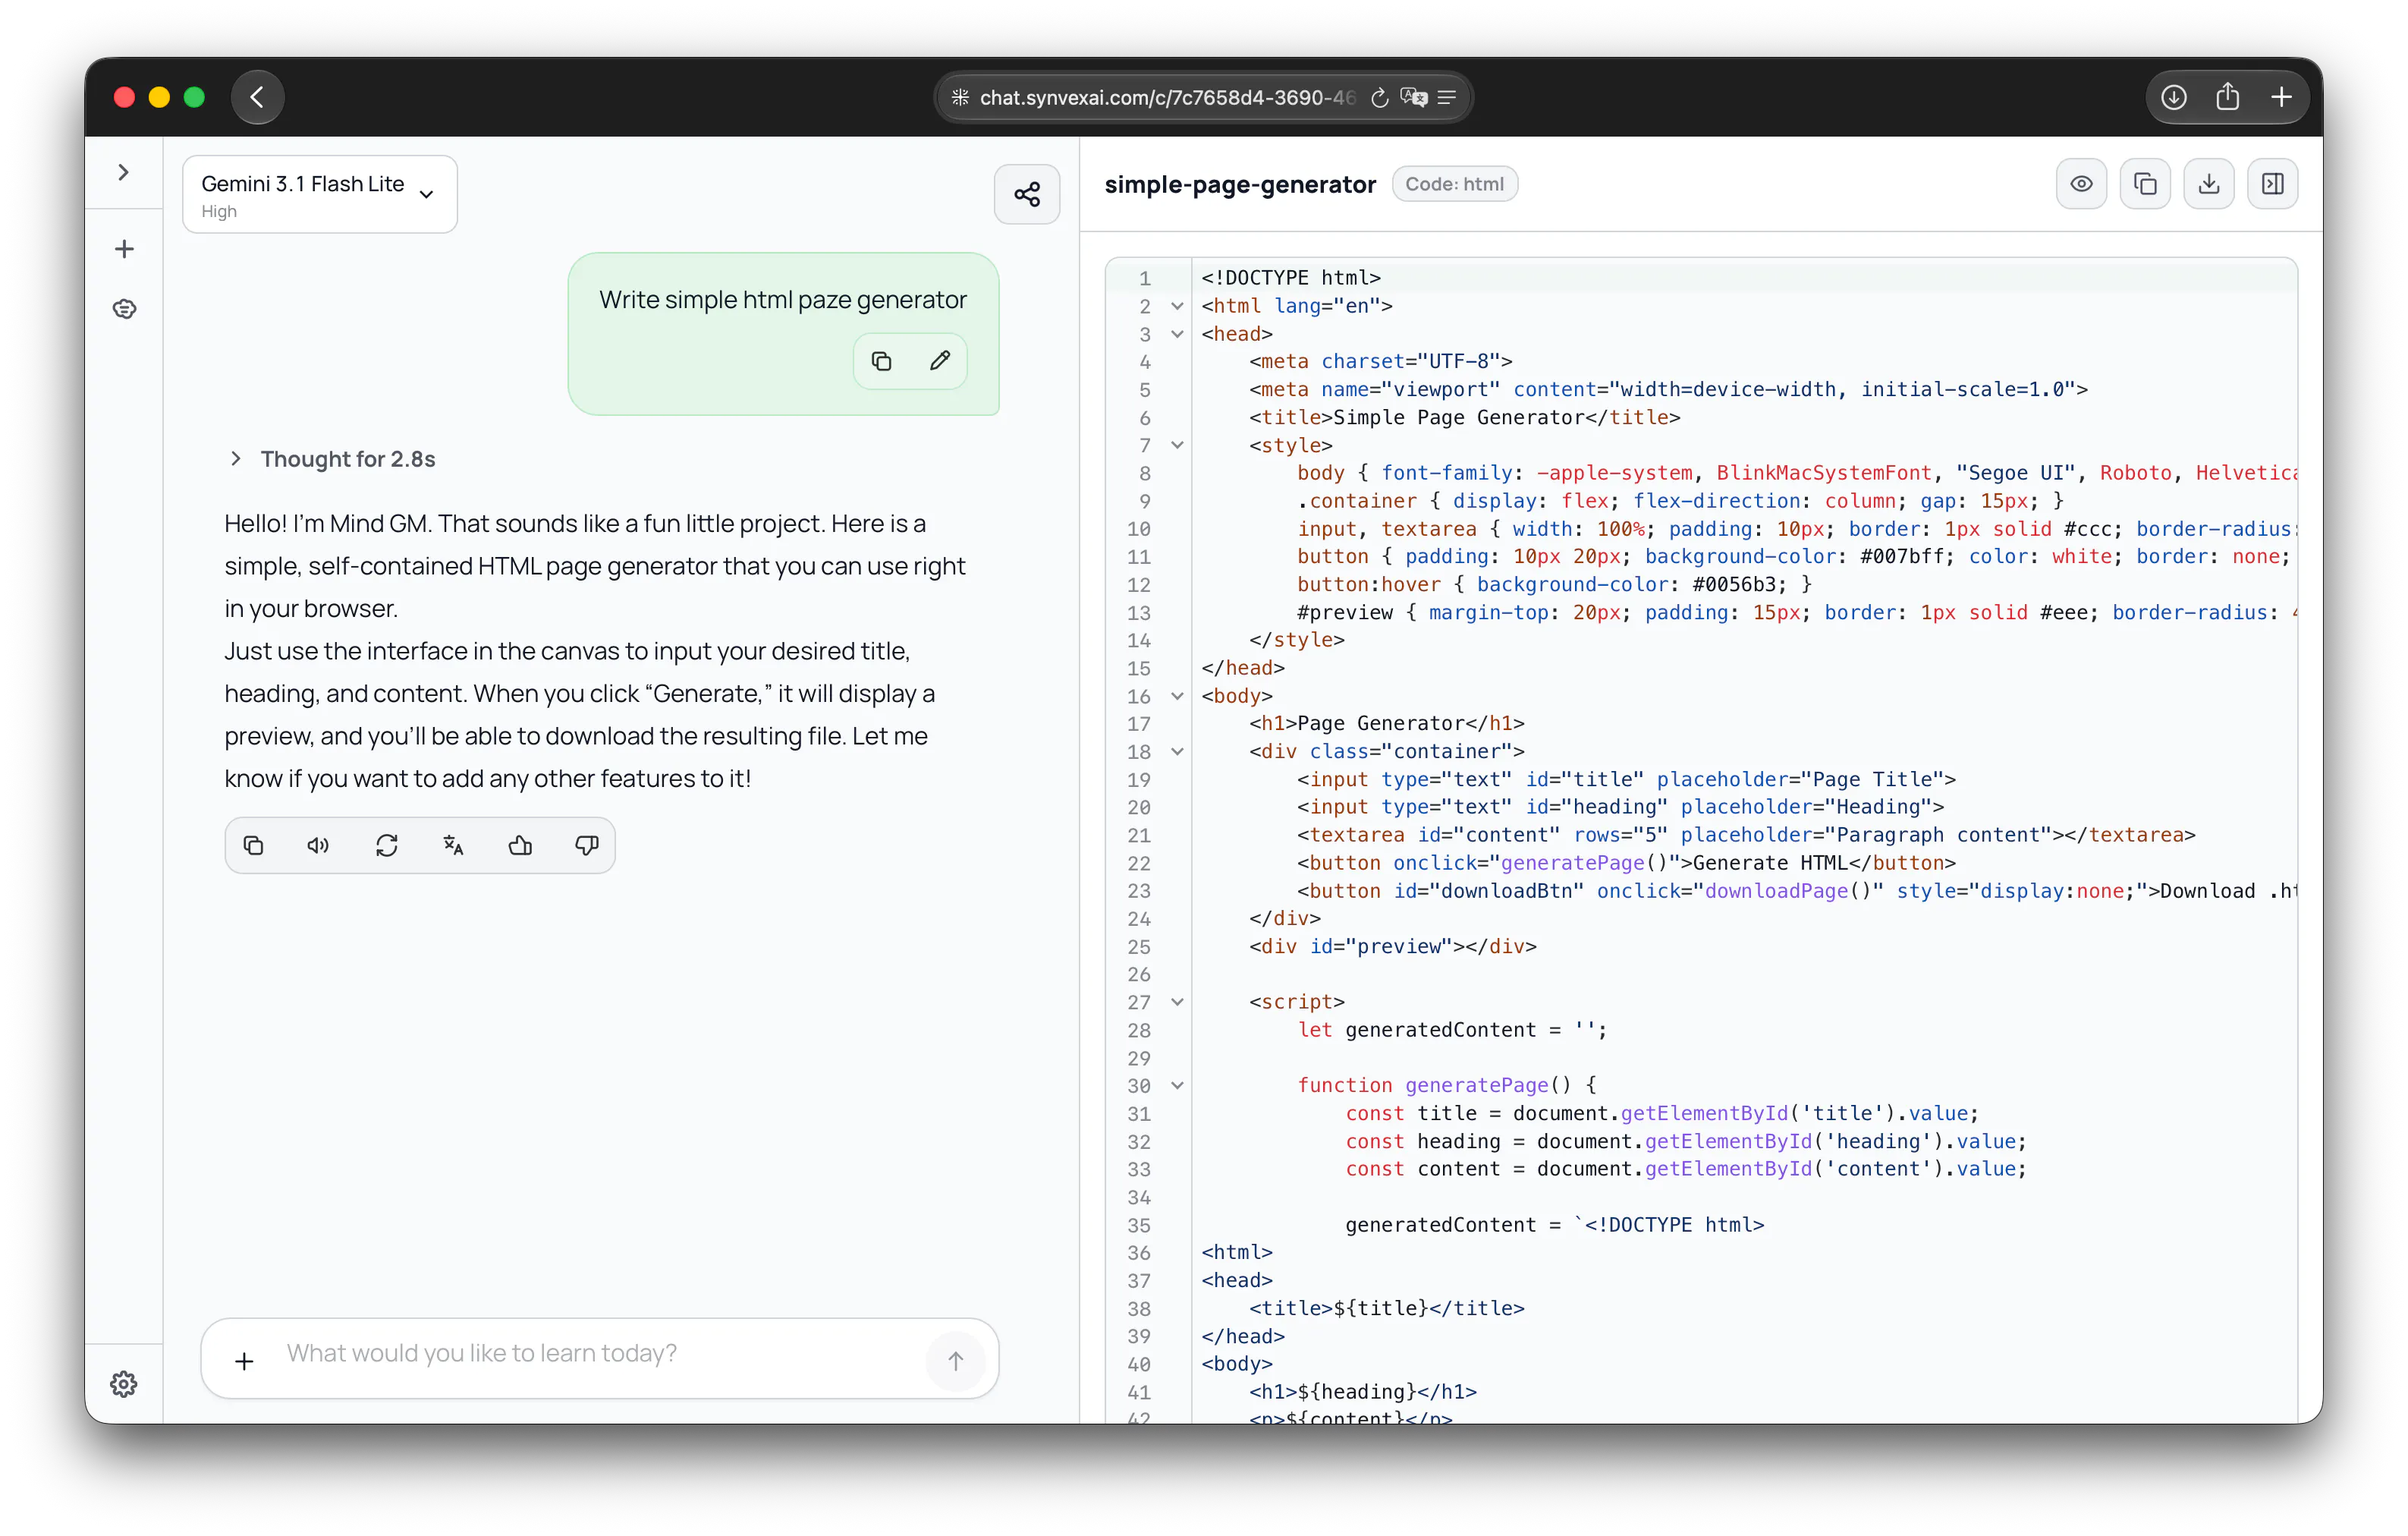Open a new browser tab
Image resolution: width=2408 pixels, height=1536 pixels.
click(2281, 97)
